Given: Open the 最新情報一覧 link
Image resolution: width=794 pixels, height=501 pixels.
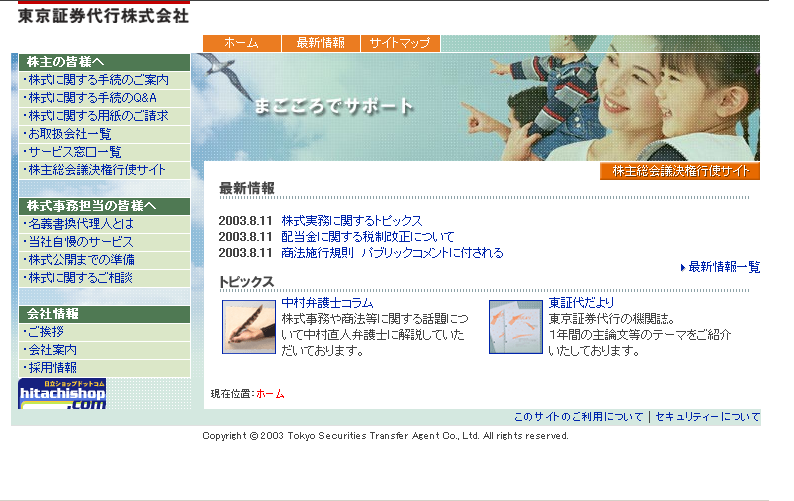Looking at the screenshot, I should [x=724, y=267].
